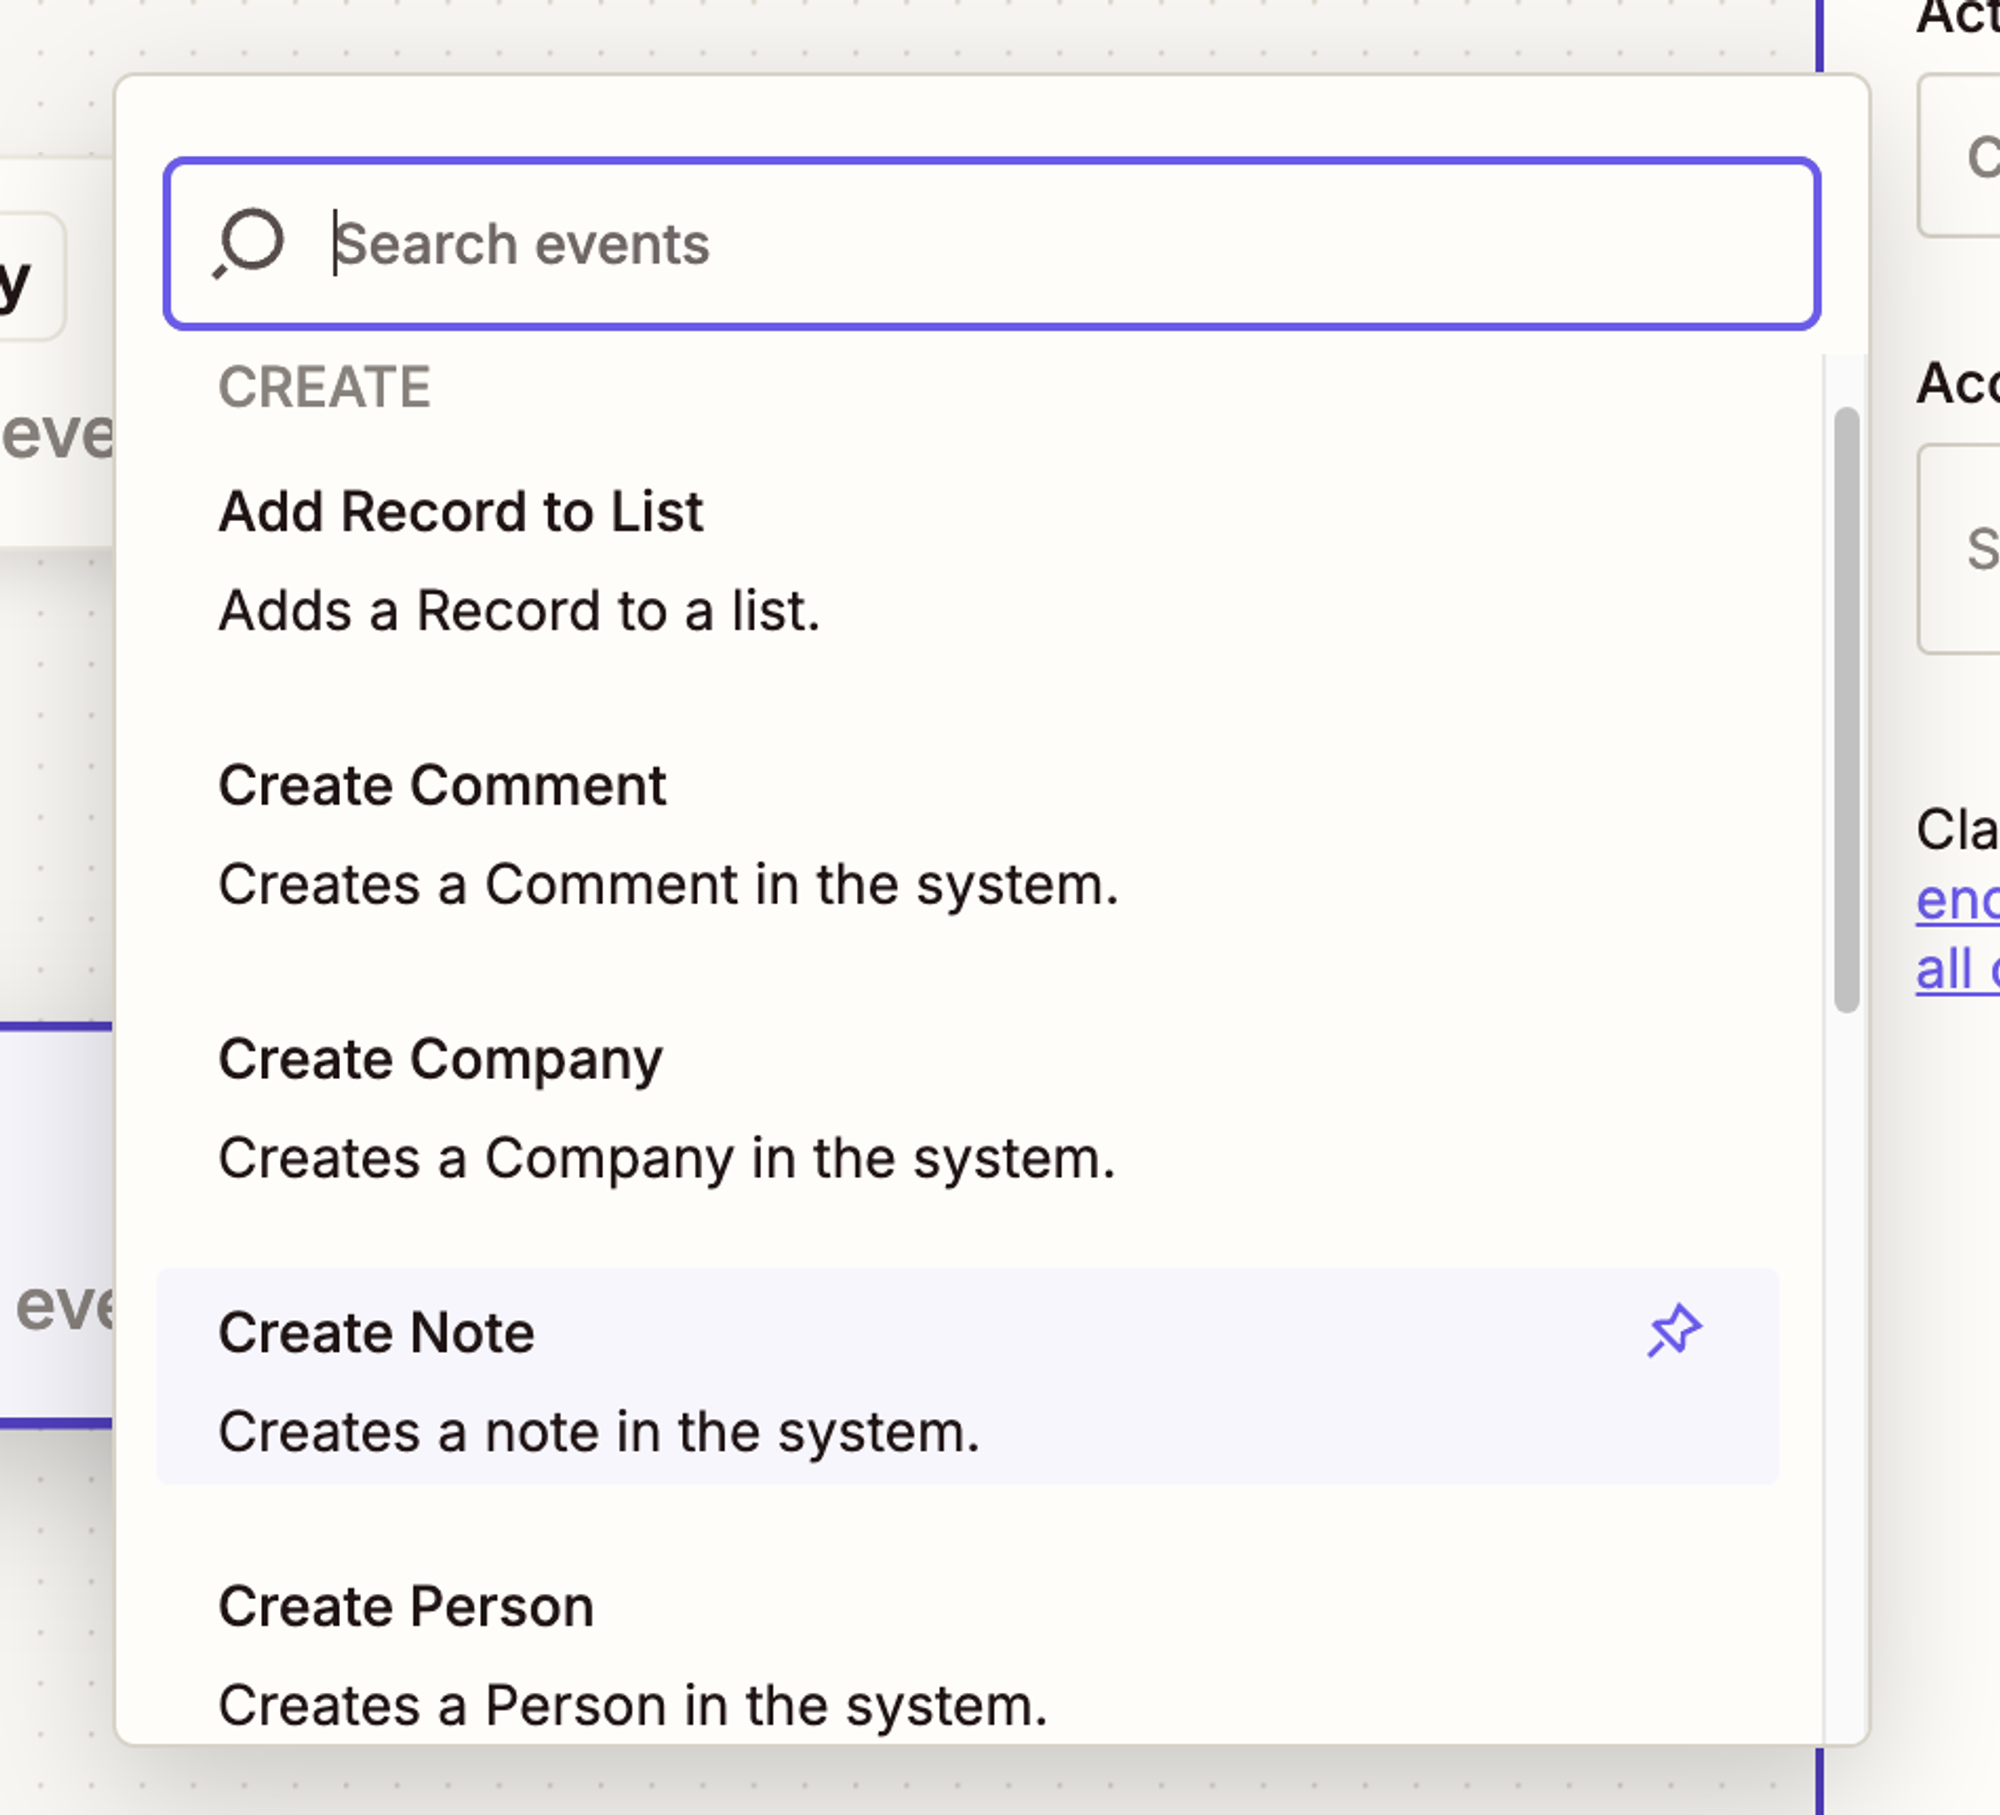The height and width of the screenshot is (1815, 2000).
Task: Select the highlighted Create Note option
Action: (376, 1333)
